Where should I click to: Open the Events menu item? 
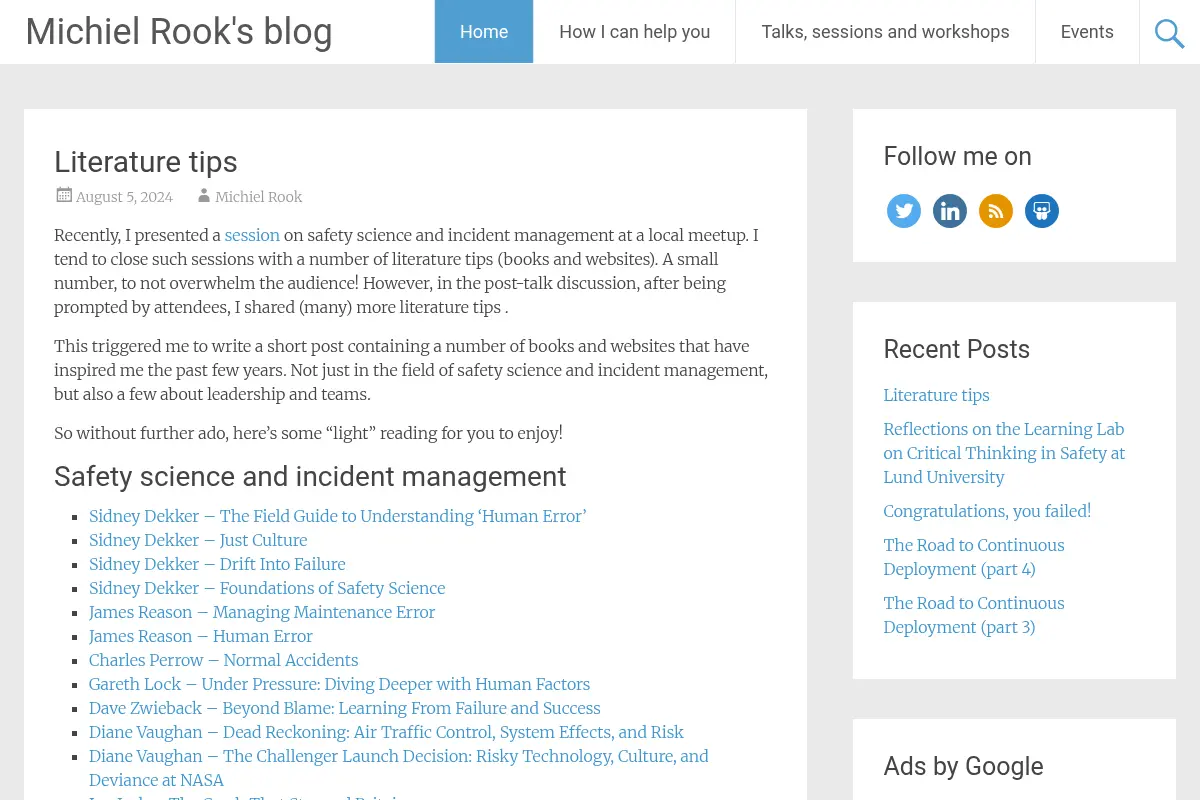click(x=1087, y=32)
